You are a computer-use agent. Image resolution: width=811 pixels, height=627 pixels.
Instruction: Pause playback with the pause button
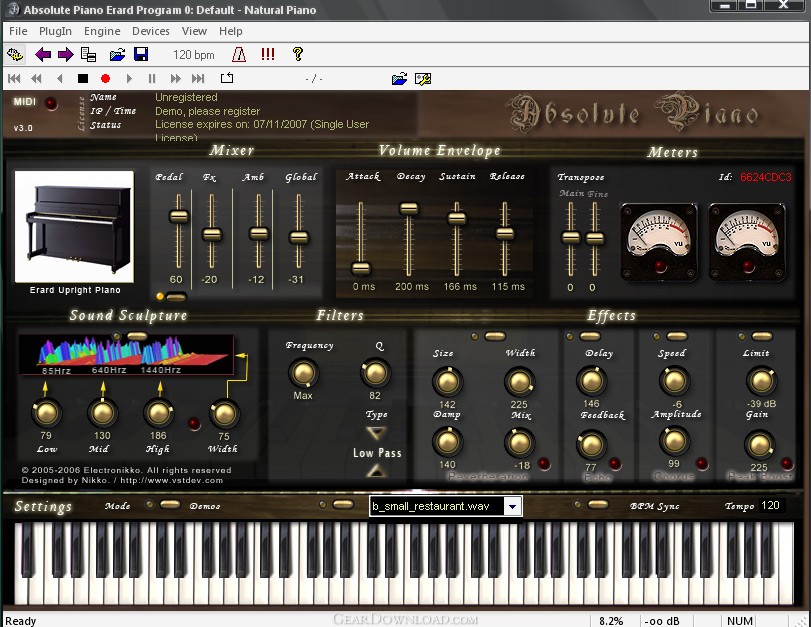(x=152, y=79)
